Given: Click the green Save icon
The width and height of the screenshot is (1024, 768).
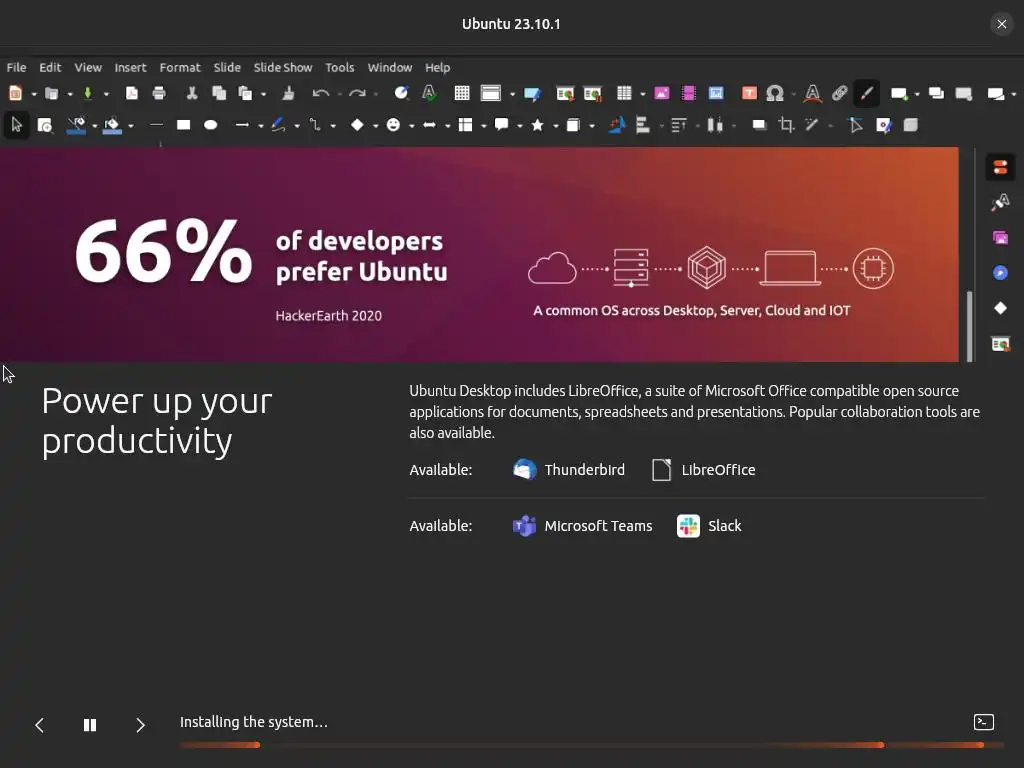Looking at the screenshot, I should click(88, 93).
